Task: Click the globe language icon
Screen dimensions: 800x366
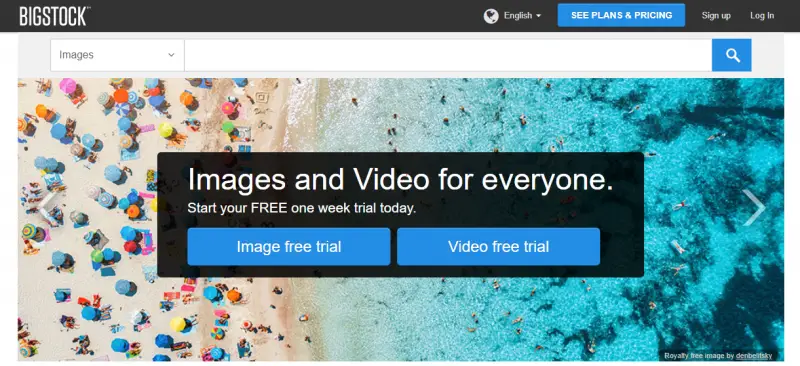Action: click(x=491, y=16)
